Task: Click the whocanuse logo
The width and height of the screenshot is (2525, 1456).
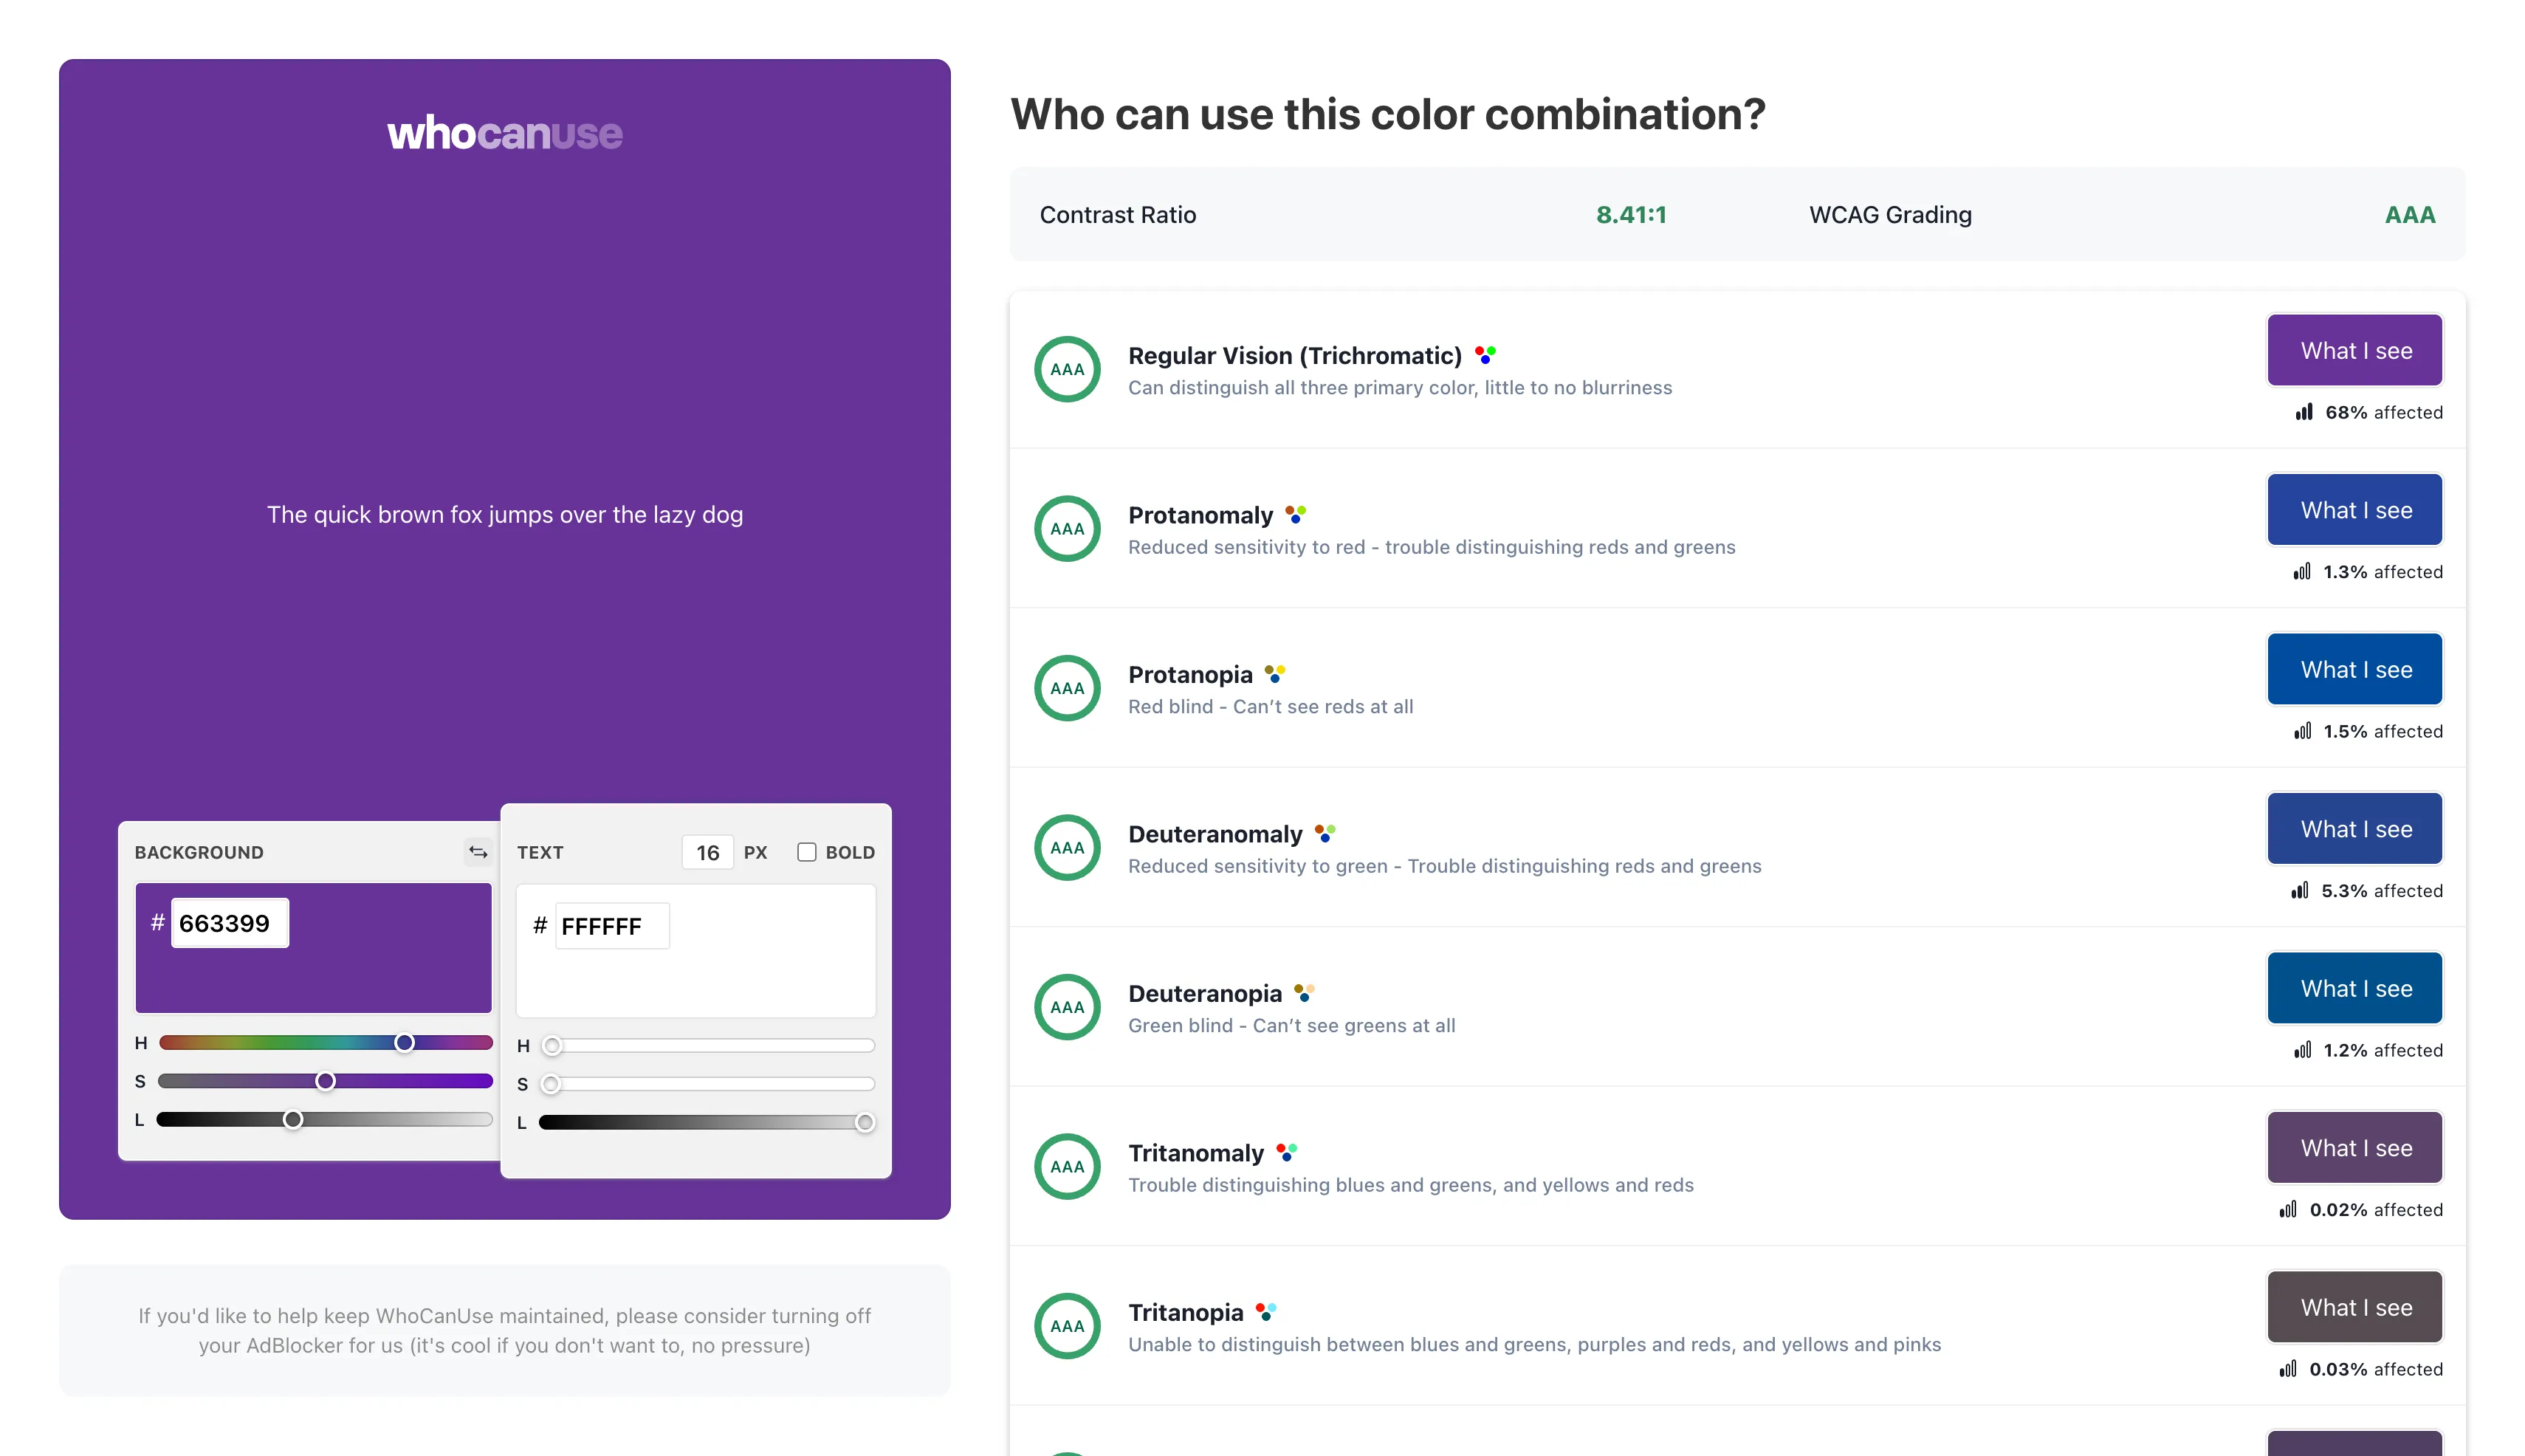Action: pyautogui.click(x=505, y=133)
